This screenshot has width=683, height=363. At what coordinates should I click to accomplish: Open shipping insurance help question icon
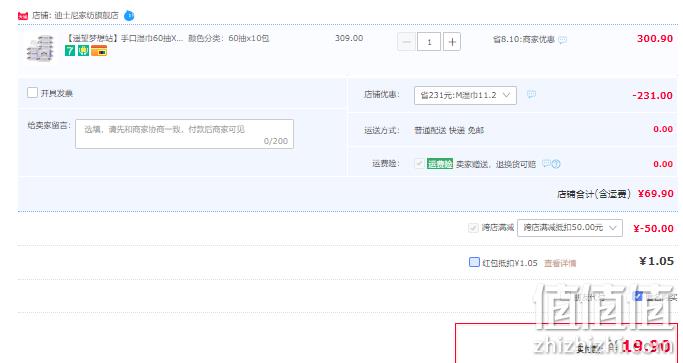point(556,164)
